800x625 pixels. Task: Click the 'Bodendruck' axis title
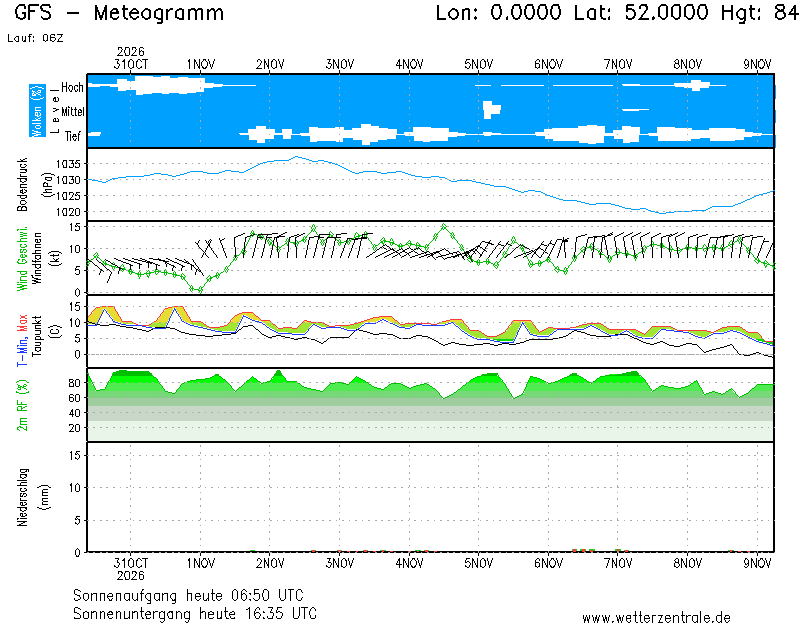coord(22,185)
